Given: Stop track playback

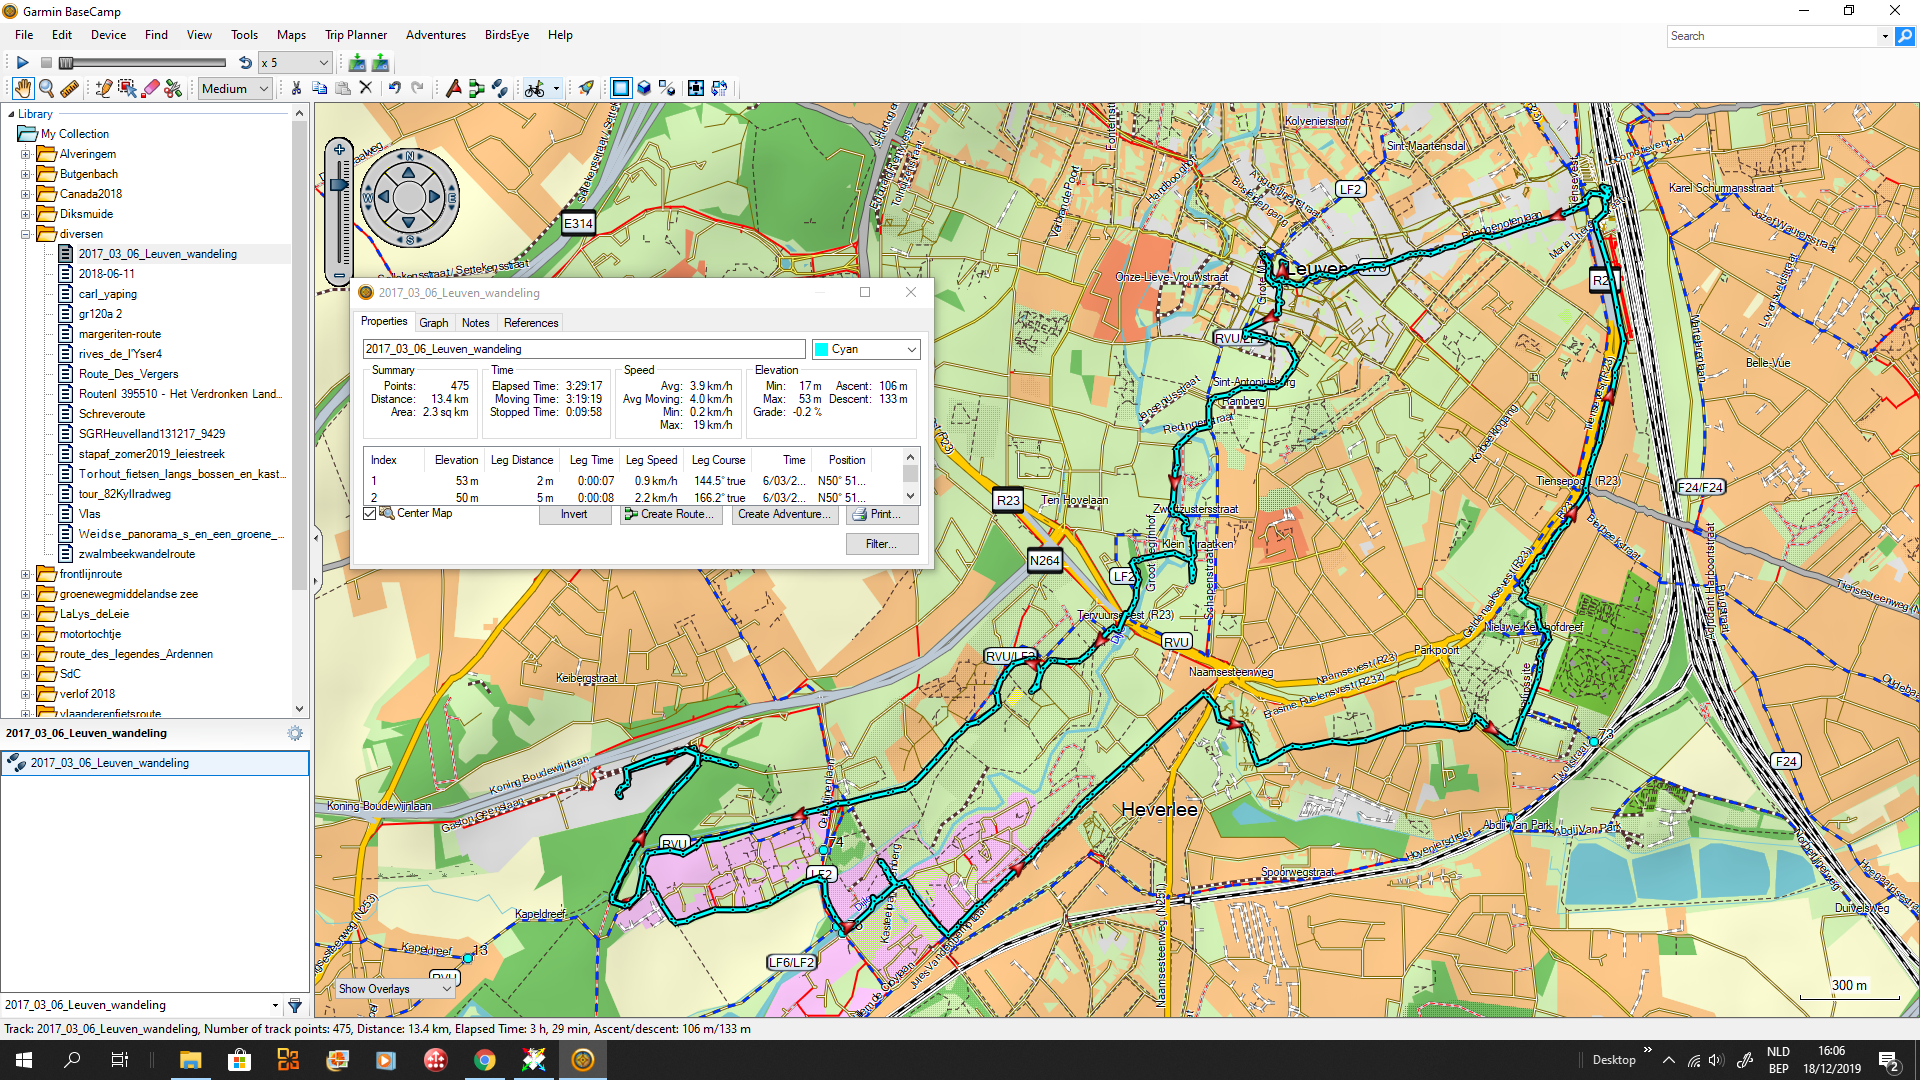Looking at the screenshot, I should 46,62.
